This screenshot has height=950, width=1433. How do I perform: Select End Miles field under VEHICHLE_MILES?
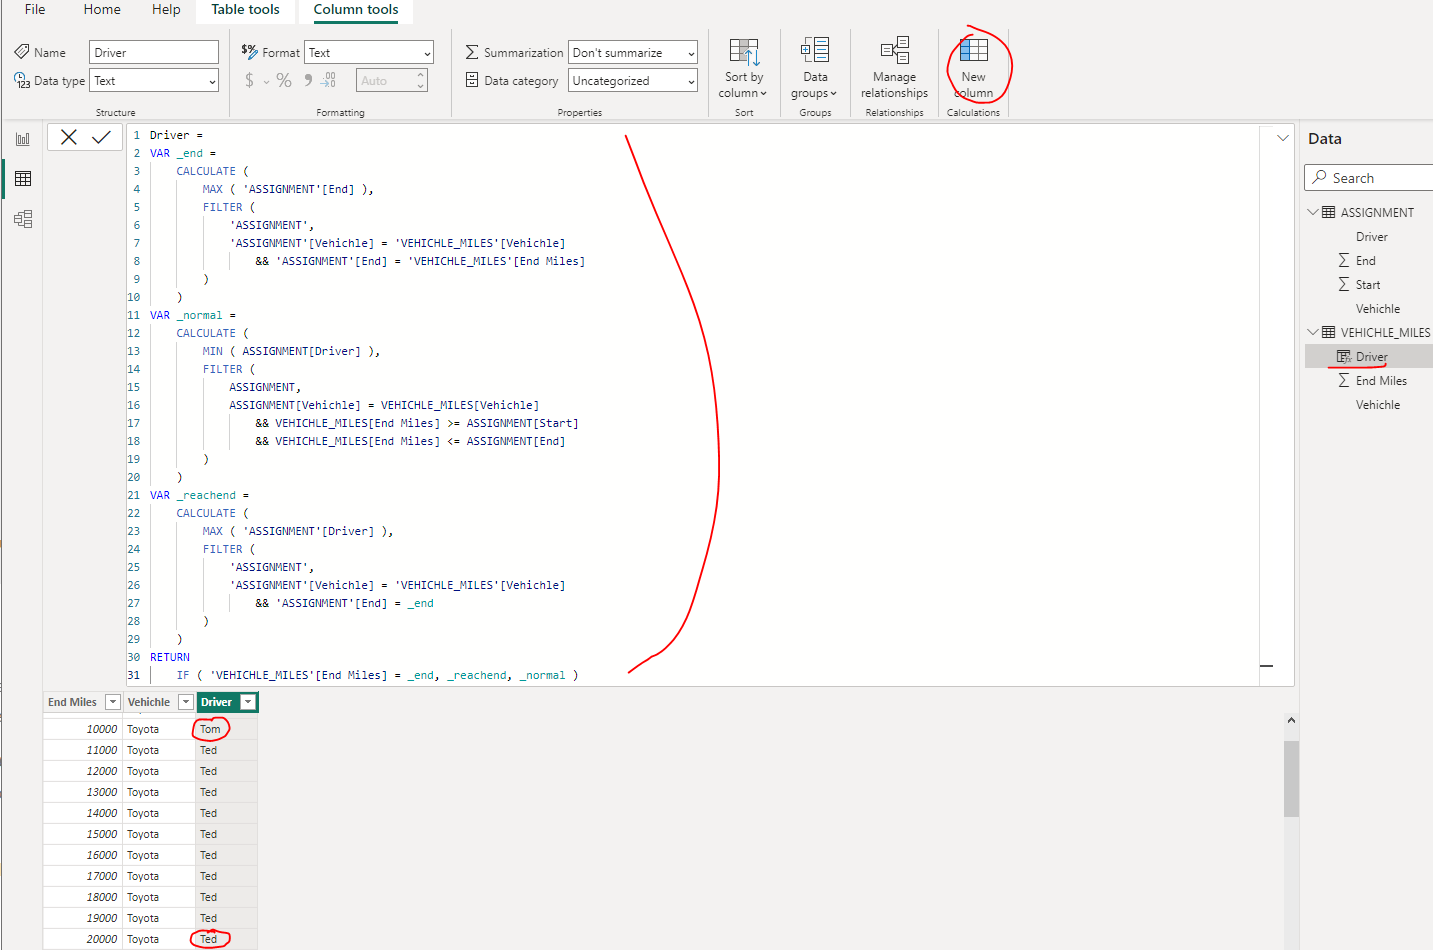1381,380
